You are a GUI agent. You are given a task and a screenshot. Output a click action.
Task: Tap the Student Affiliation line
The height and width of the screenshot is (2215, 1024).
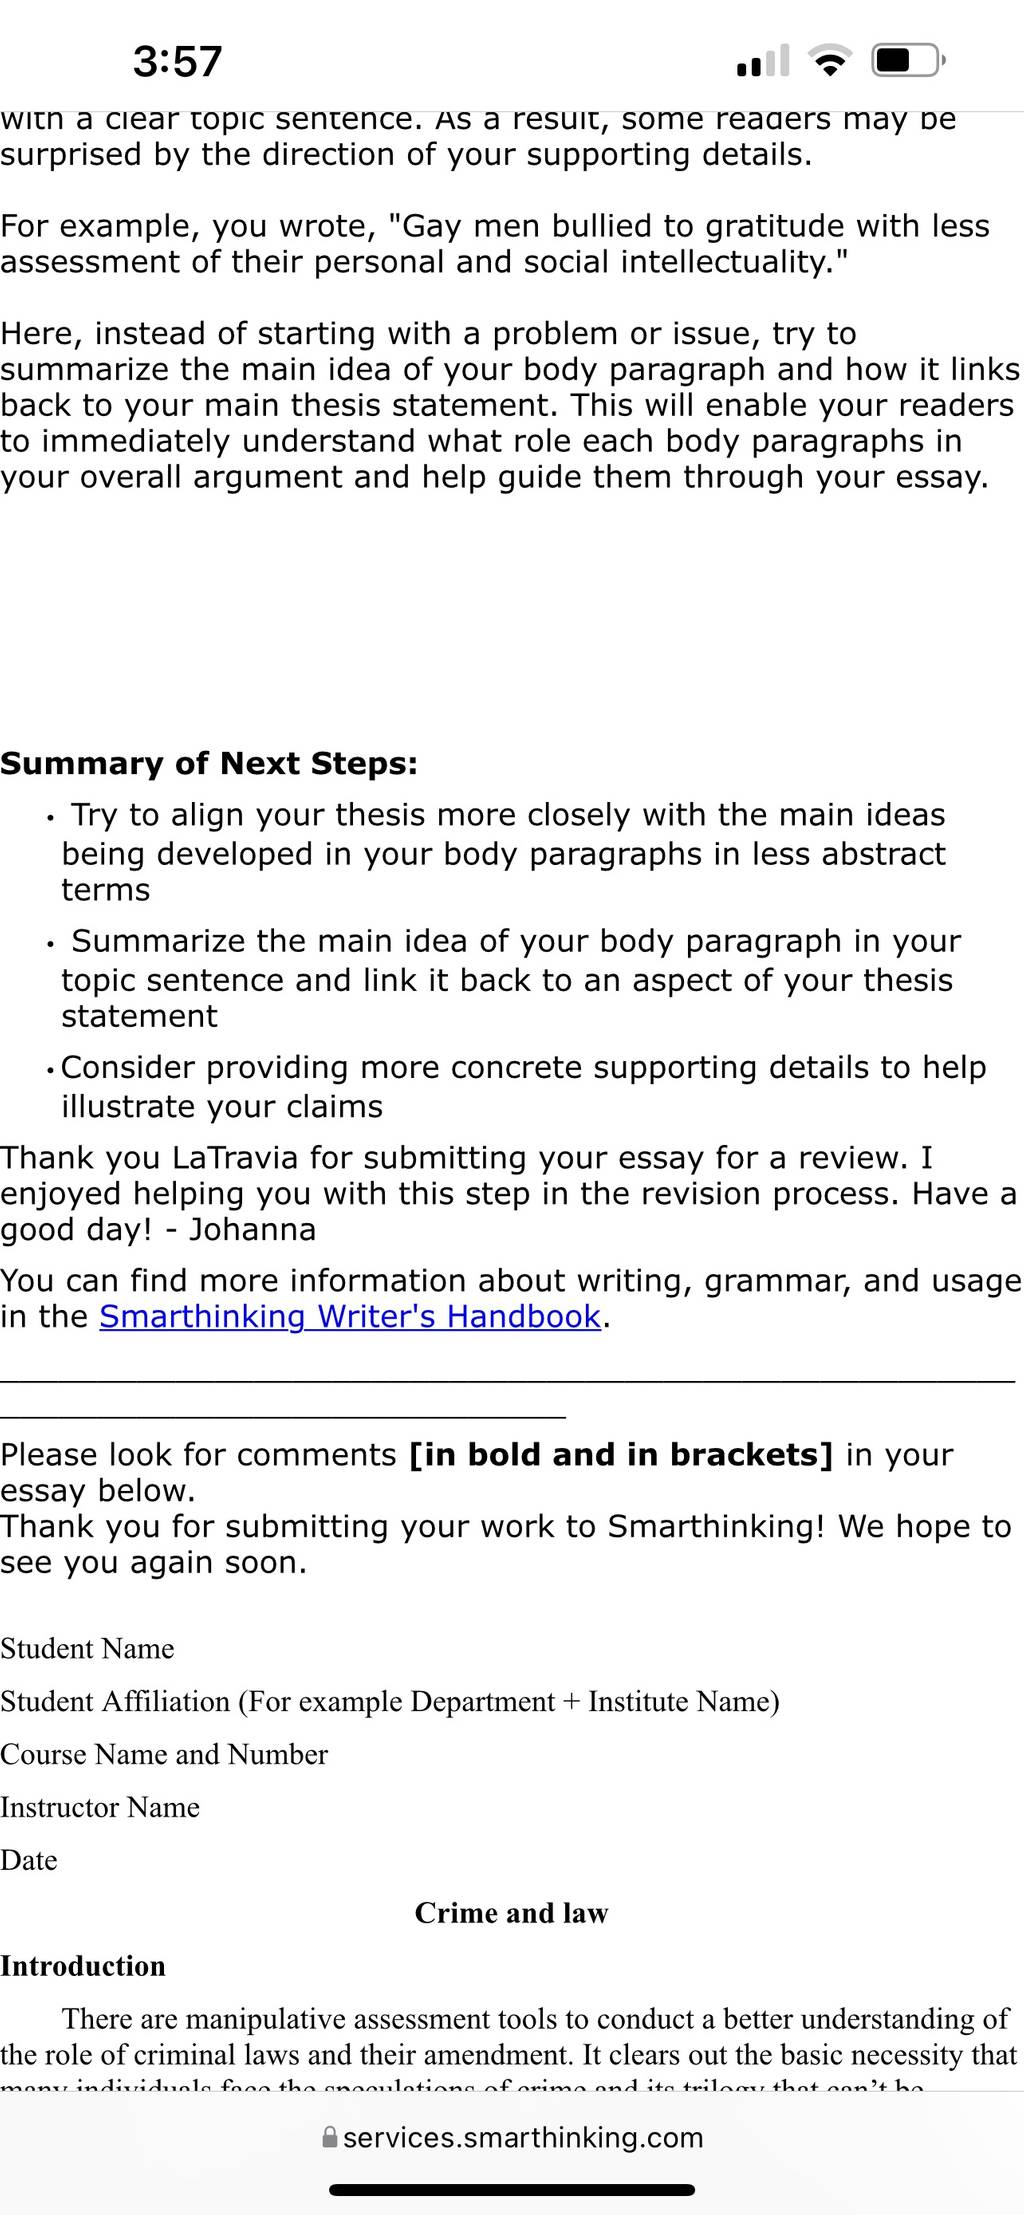pos(390,1701)
